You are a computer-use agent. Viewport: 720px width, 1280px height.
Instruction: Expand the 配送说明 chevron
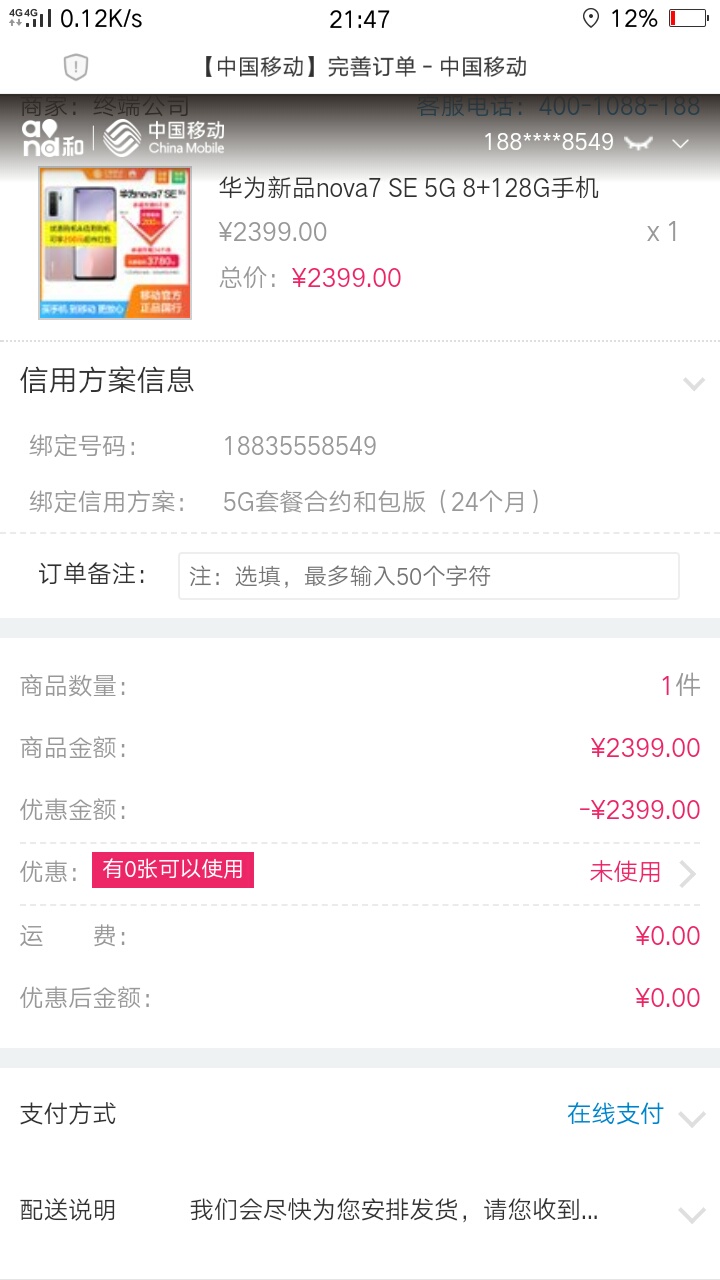(x=692, y=1216)
